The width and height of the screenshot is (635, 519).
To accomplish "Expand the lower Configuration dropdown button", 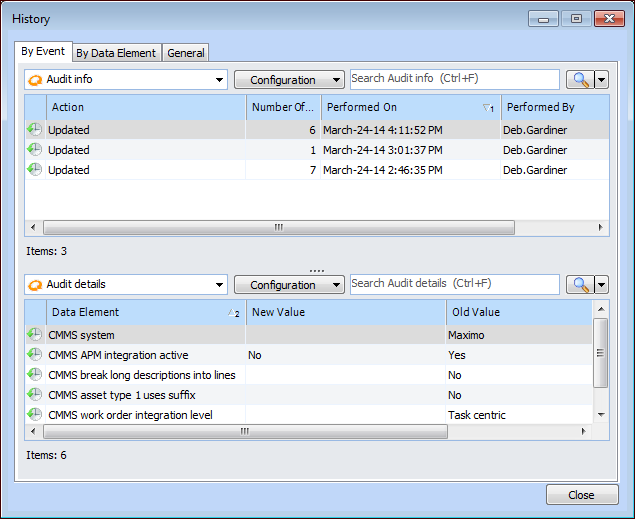I will click(289, 285).
